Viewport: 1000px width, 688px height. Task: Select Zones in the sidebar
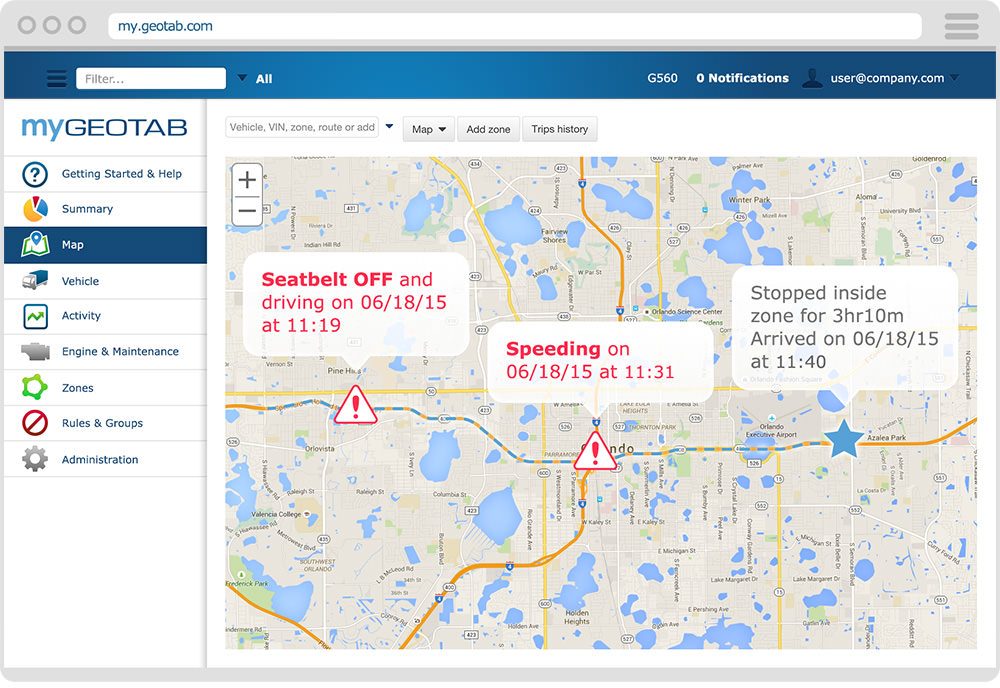105,388
